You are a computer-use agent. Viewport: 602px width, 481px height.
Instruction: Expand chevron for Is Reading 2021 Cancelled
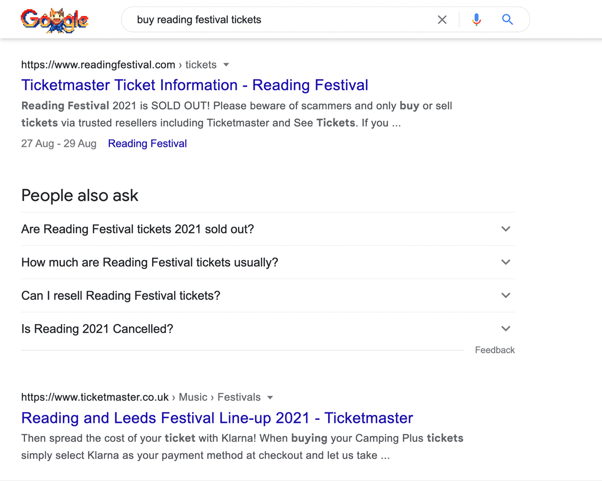tap(505, 328)
